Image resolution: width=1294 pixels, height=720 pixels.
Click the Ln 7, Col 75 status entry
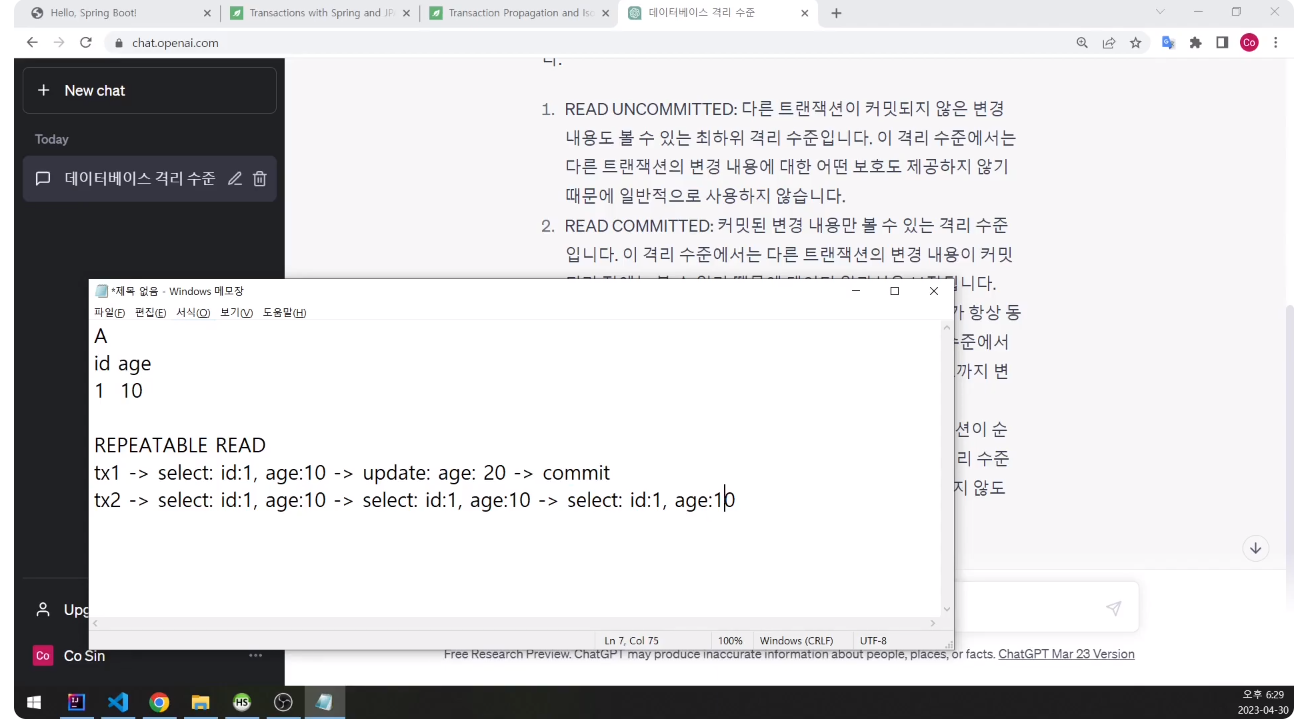[631, 640]
